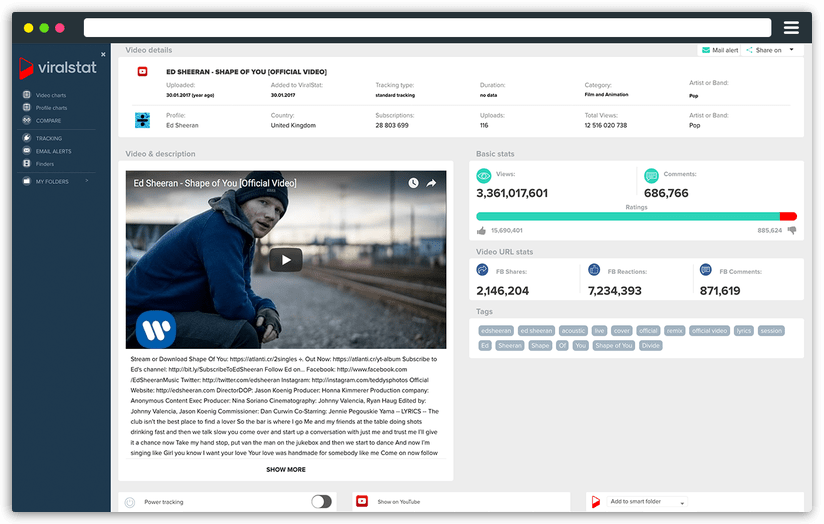Click the FB Reactions thumbs icon
Viewport: 824px width, 524px height.
594,270
